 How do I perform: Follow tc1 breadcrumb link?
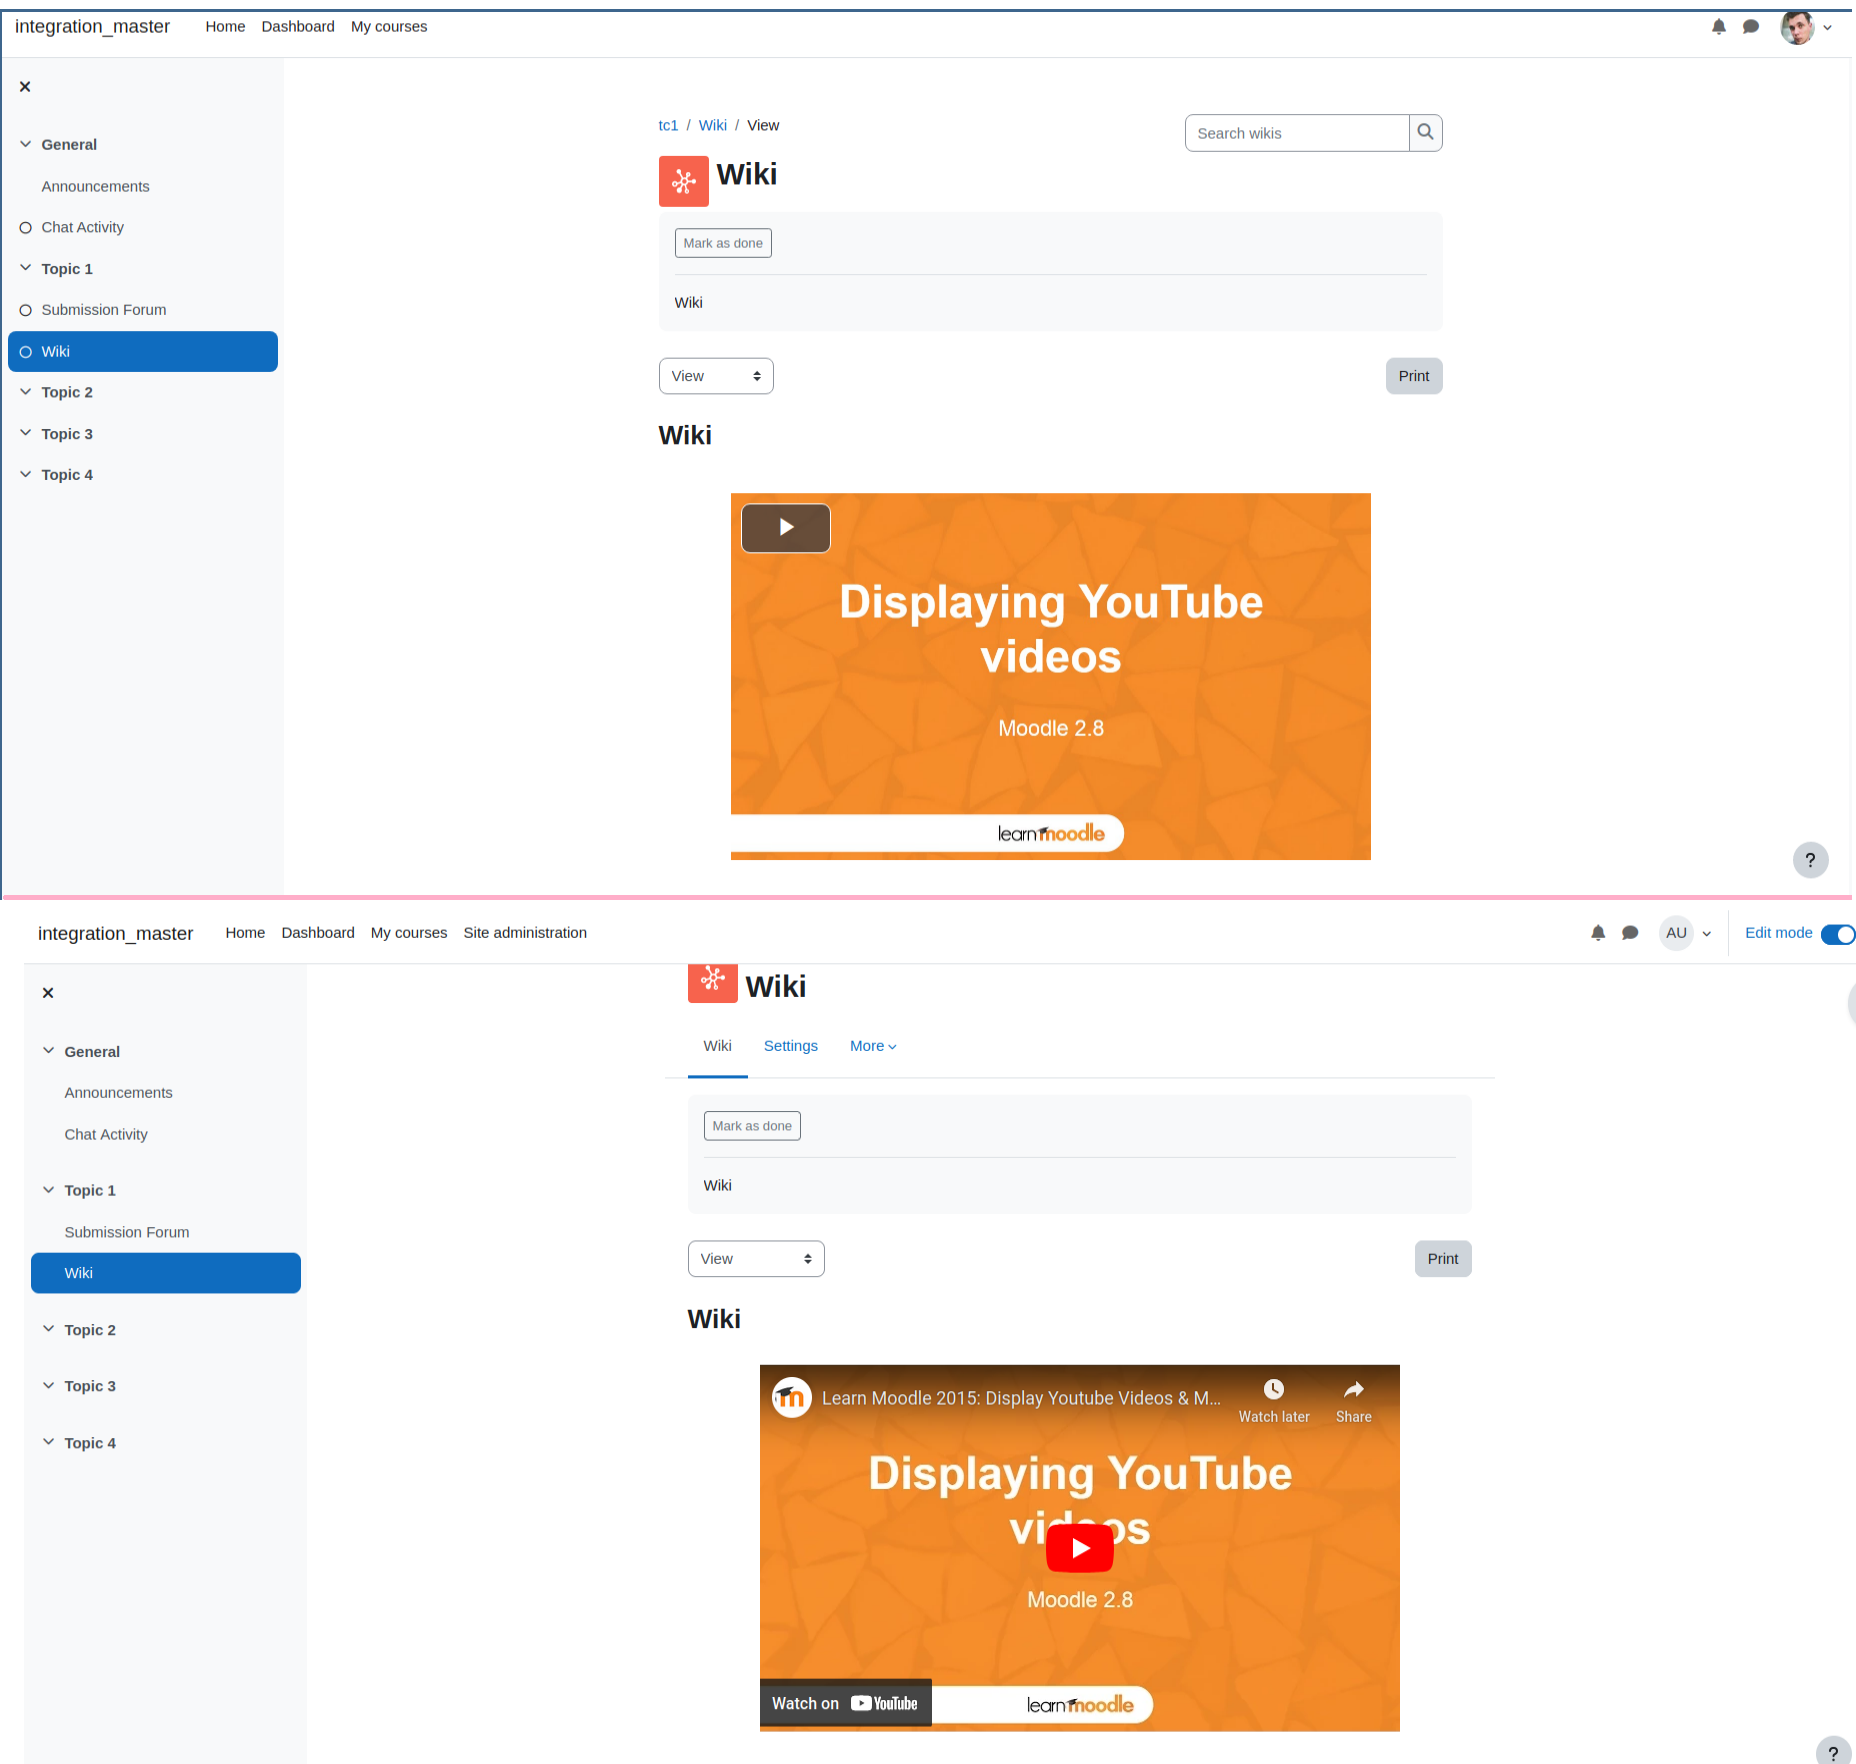pos(668,125)
